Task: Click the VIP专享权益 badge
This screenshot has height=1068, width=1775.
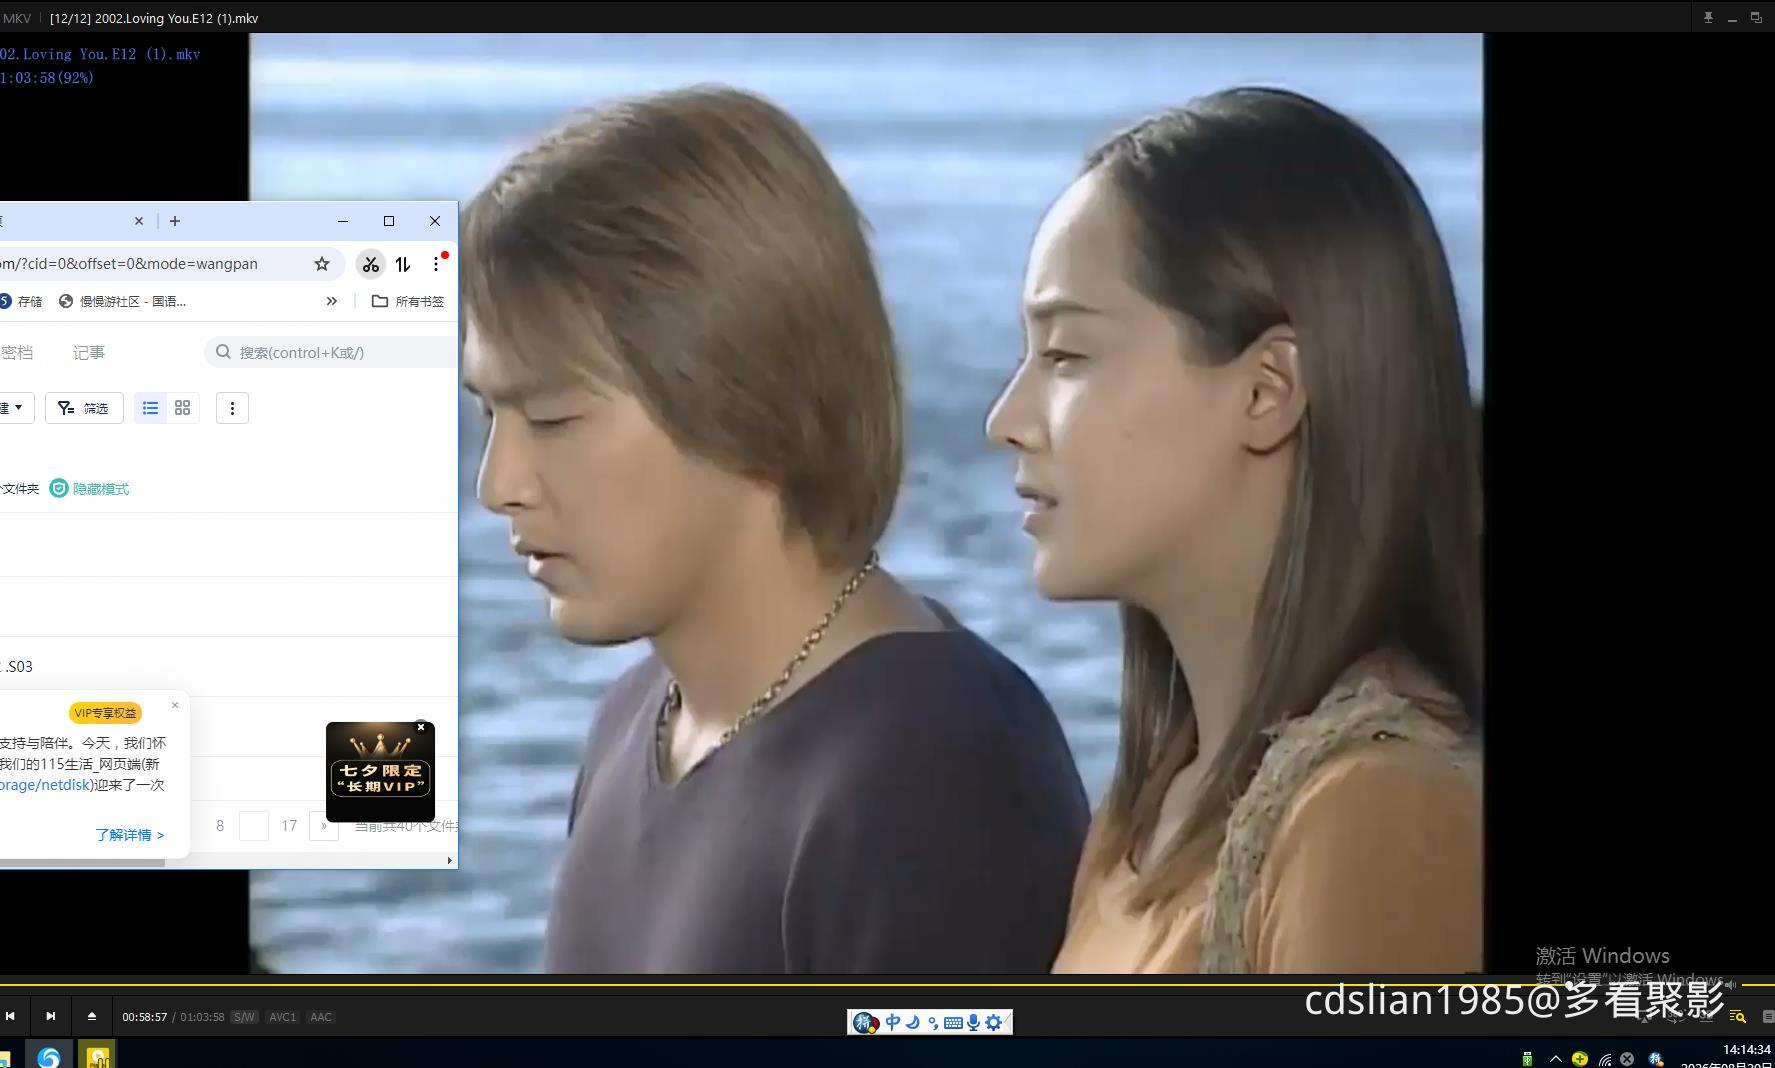Action: (105, 713)
